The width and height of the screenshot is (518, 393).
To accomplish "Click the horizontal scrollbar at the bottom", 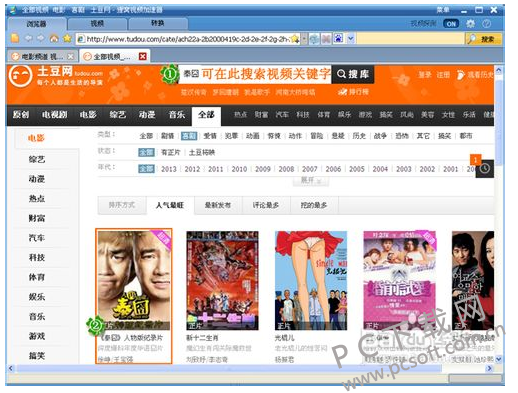I will click(x=229, y=368).
